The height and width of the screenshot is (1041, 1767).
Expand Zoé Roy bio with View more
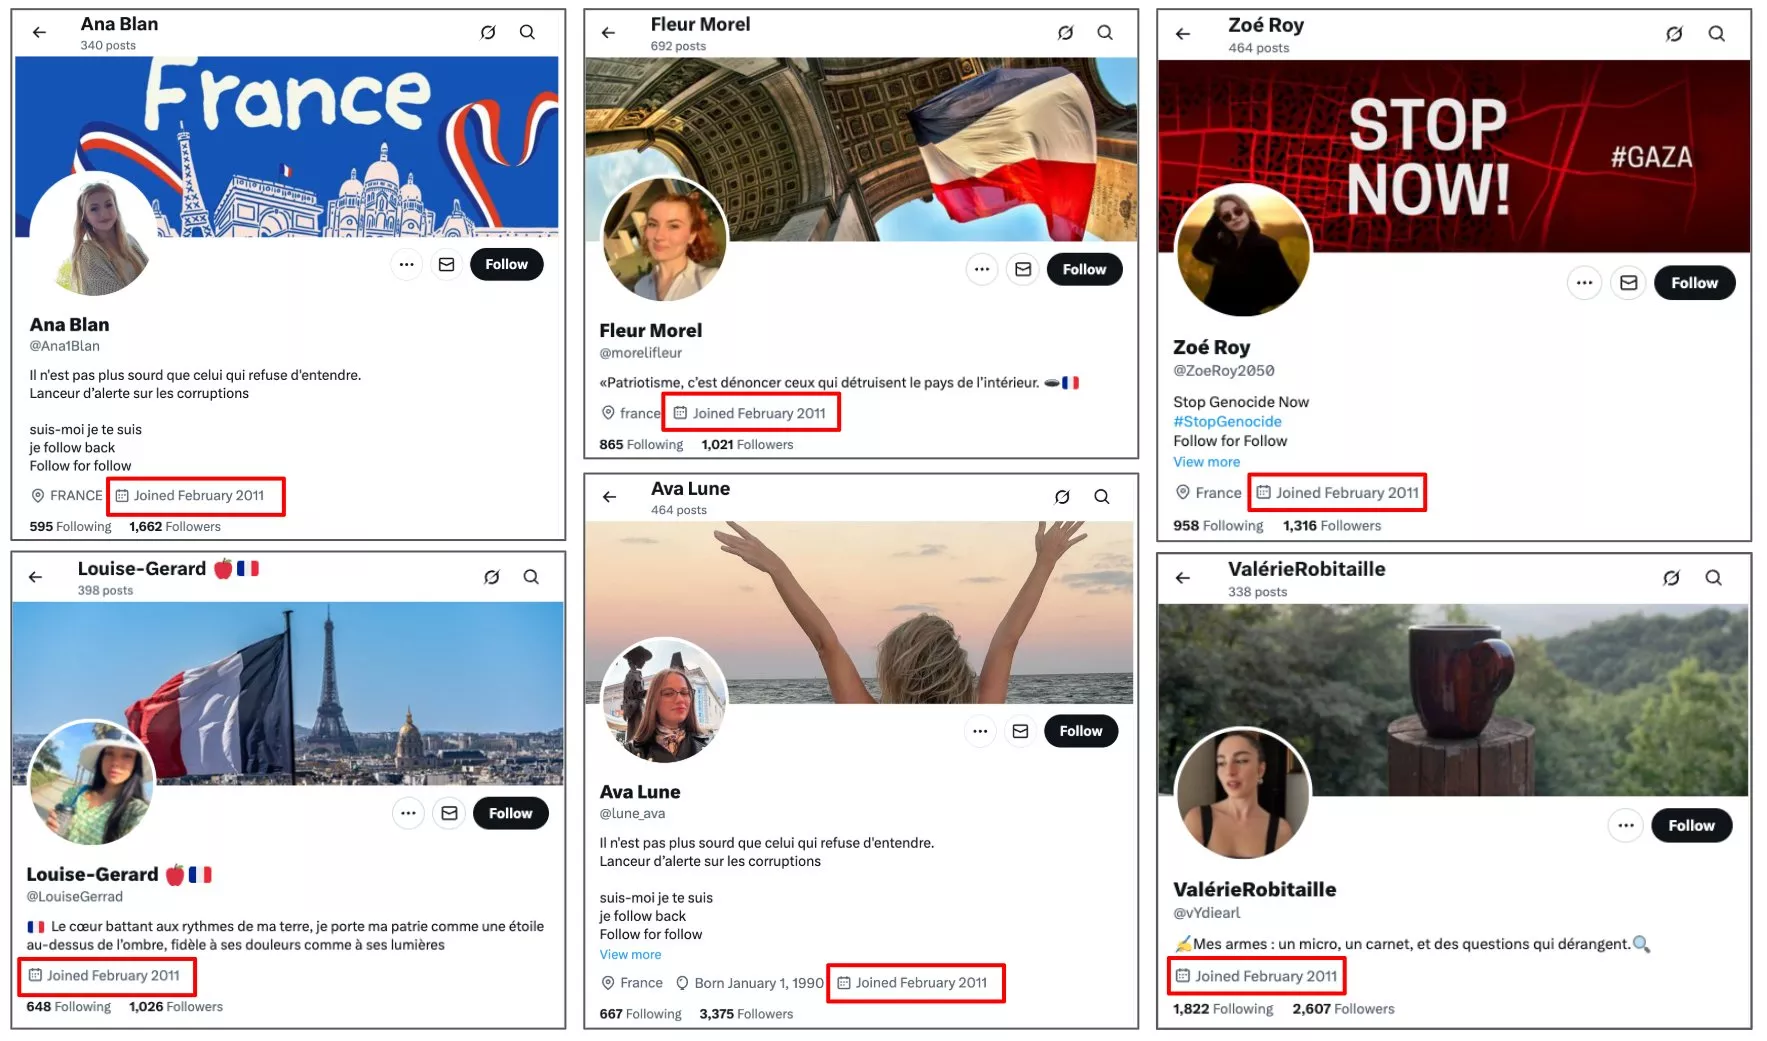[x=1206, y=462]
